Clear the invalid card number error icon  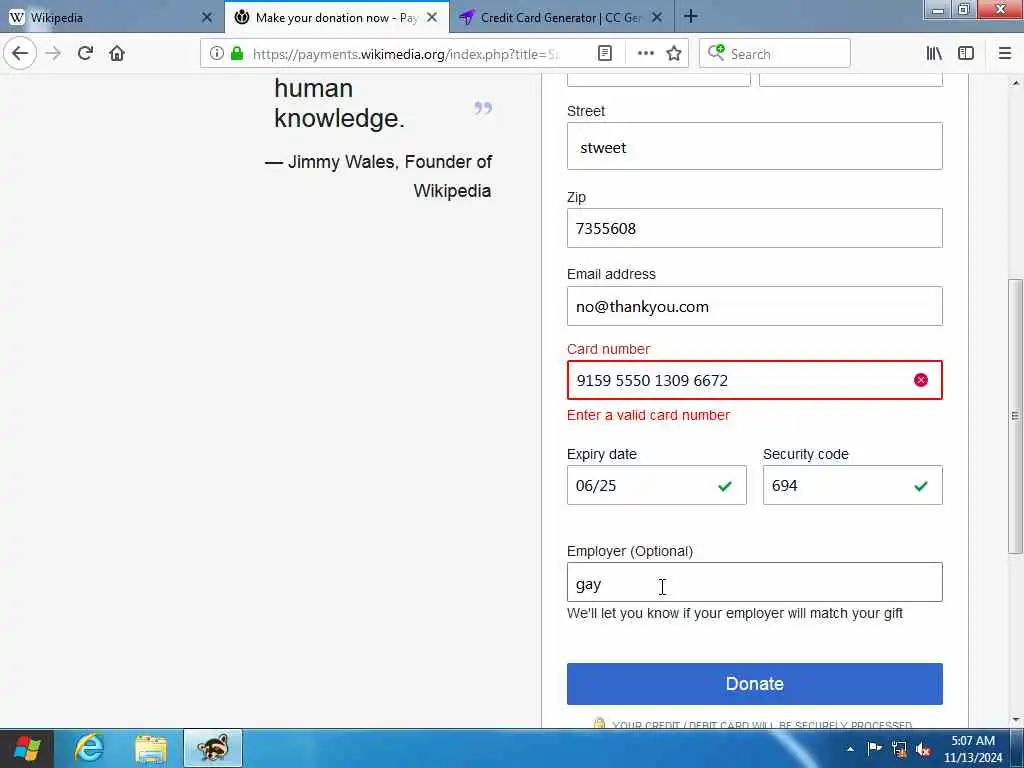pyautogui.click(x=921, y=380)
